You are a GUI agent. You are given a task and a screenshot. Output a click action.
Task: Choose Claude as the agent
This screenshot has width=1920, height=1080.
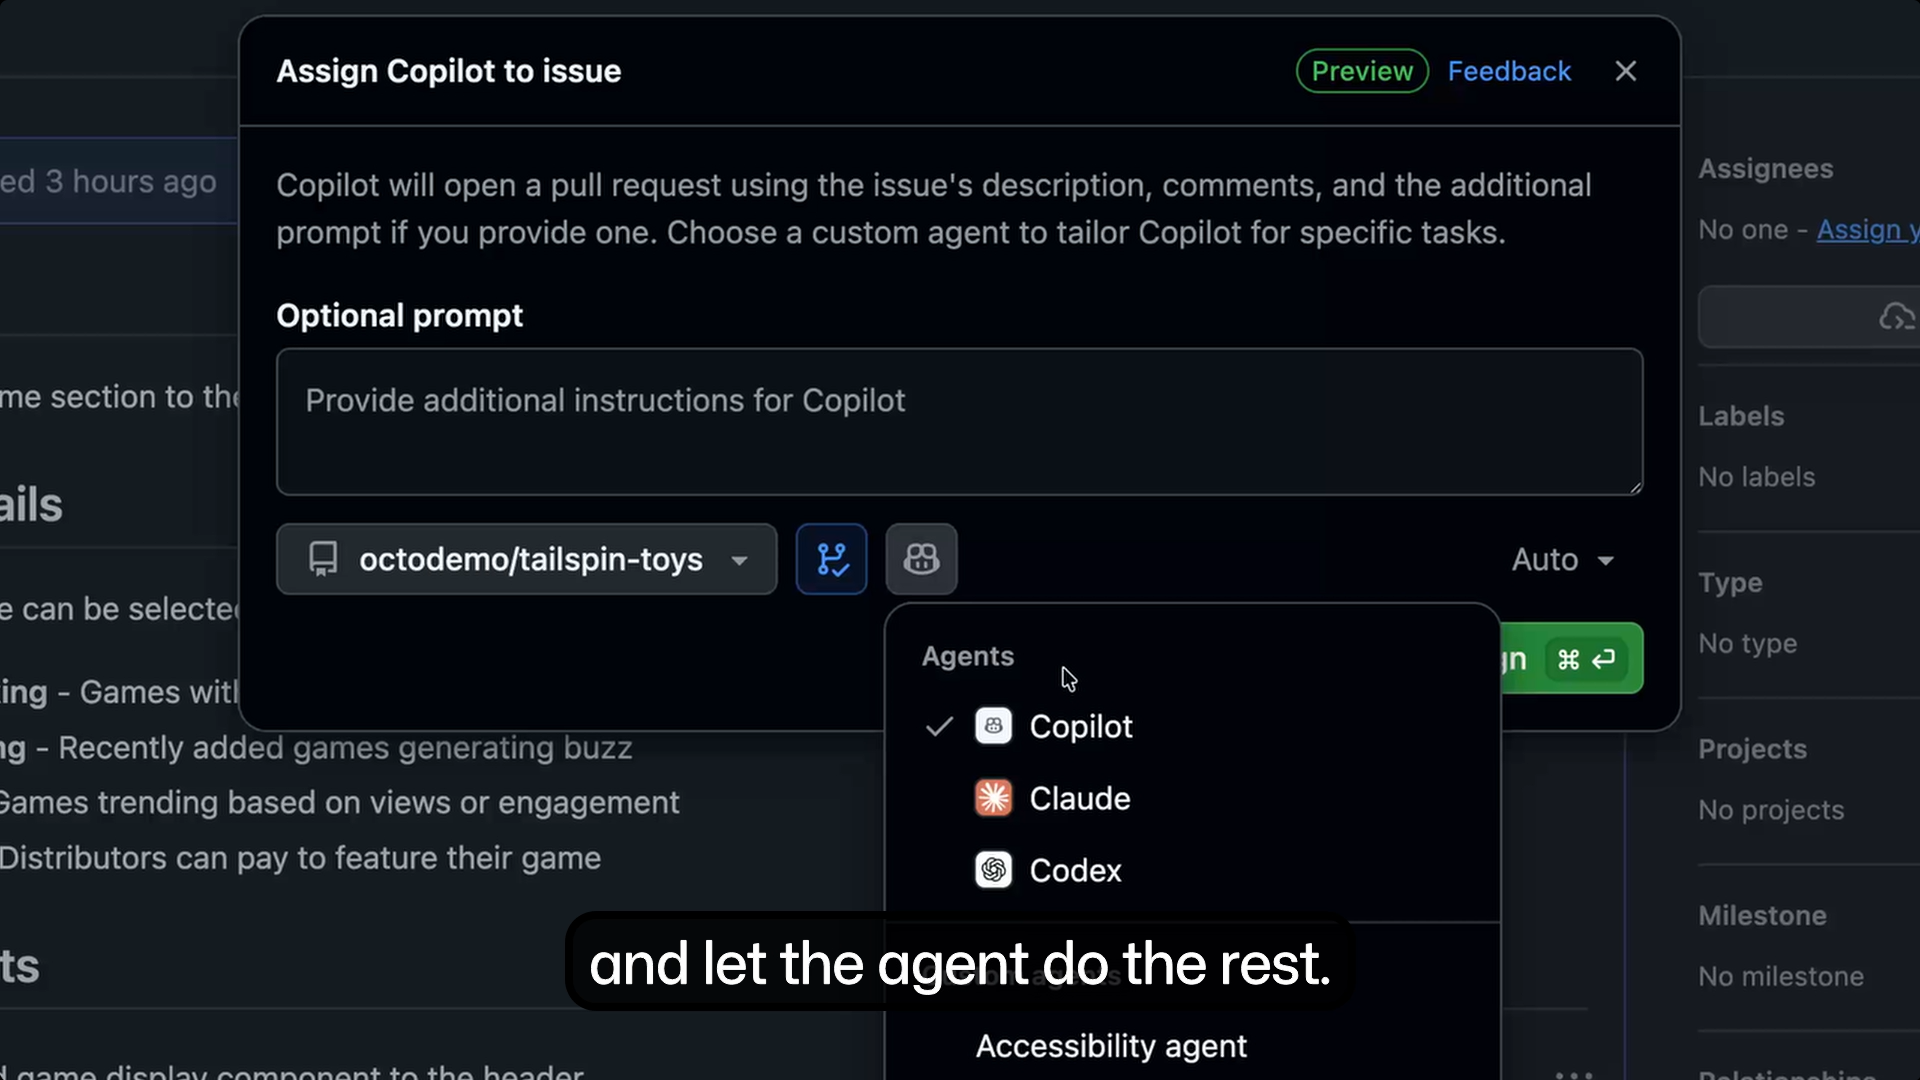tap(1079, 798)
